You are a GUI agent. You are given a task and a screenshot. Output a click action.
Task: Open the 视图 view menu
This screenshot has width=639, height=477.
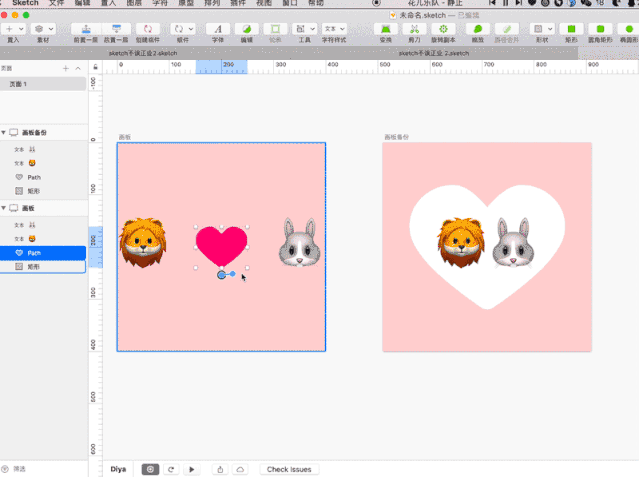click(x=264, y=3)
